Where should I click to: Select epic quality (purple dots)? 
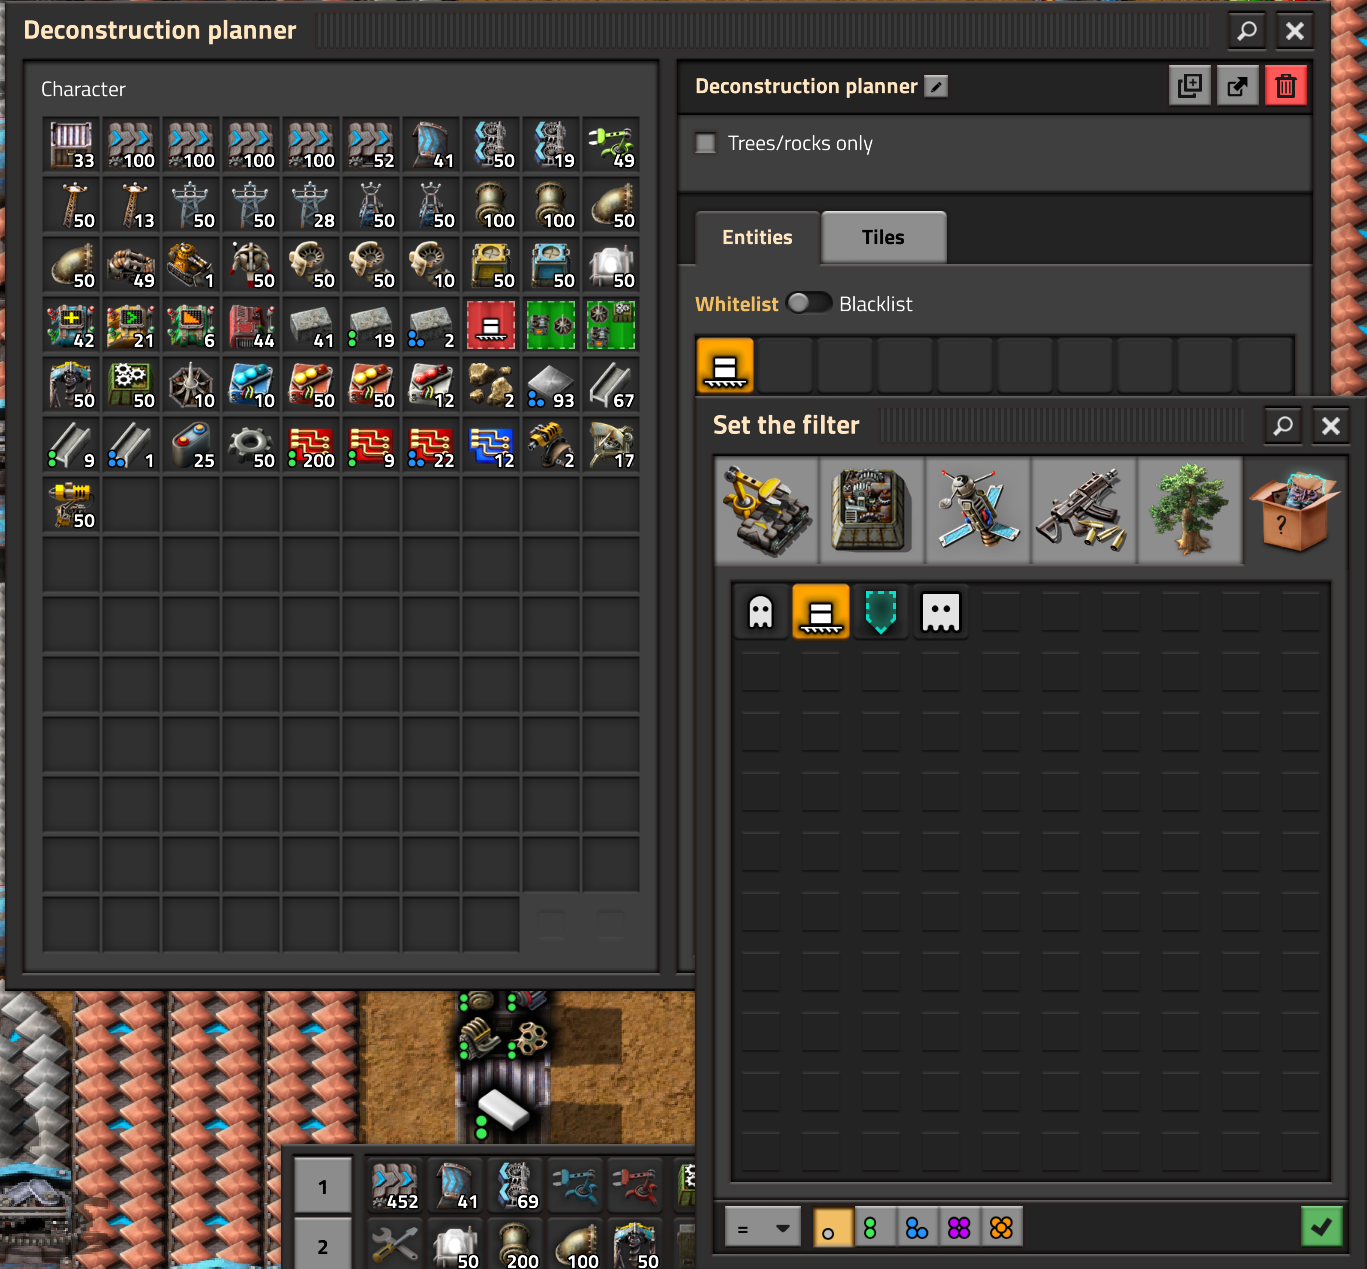coord(959,1227)
